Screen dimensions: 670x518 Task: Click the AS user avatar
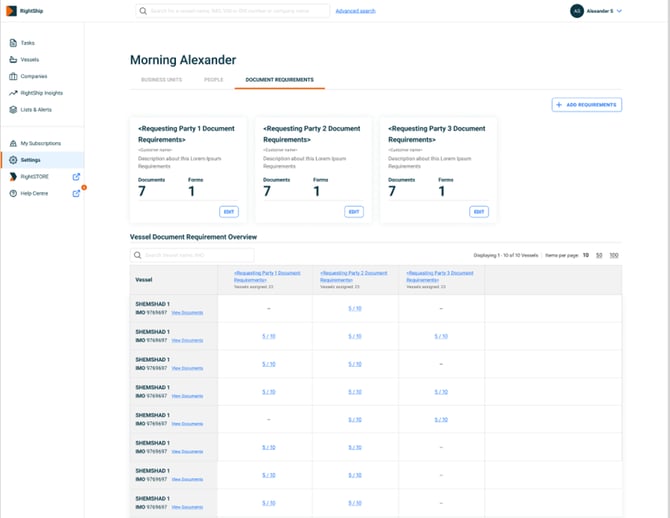(x=576, y=11)
